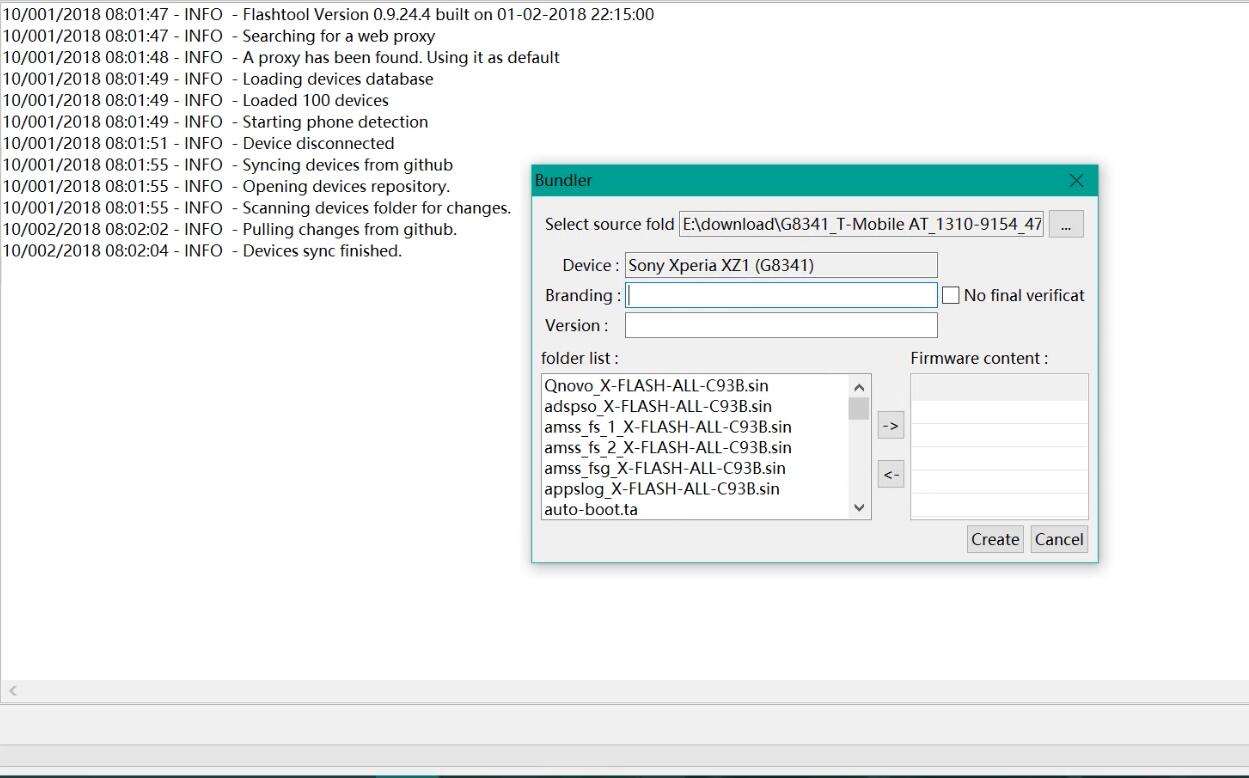Click the 'Devices sync finished.' log line

[x=201, y=251]
